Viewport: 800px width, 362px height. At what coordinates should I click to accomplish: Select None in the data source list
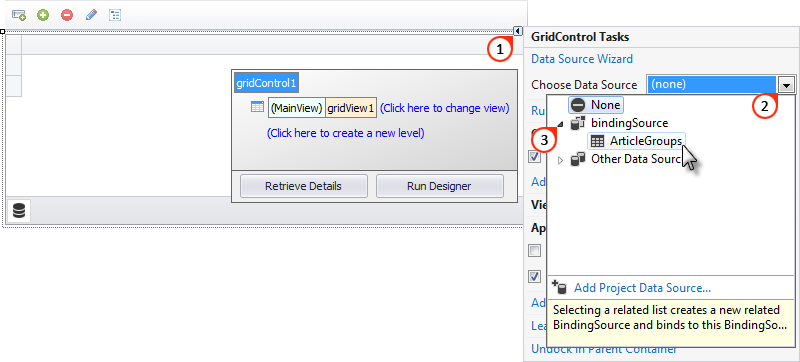click(x=595, y=105)
